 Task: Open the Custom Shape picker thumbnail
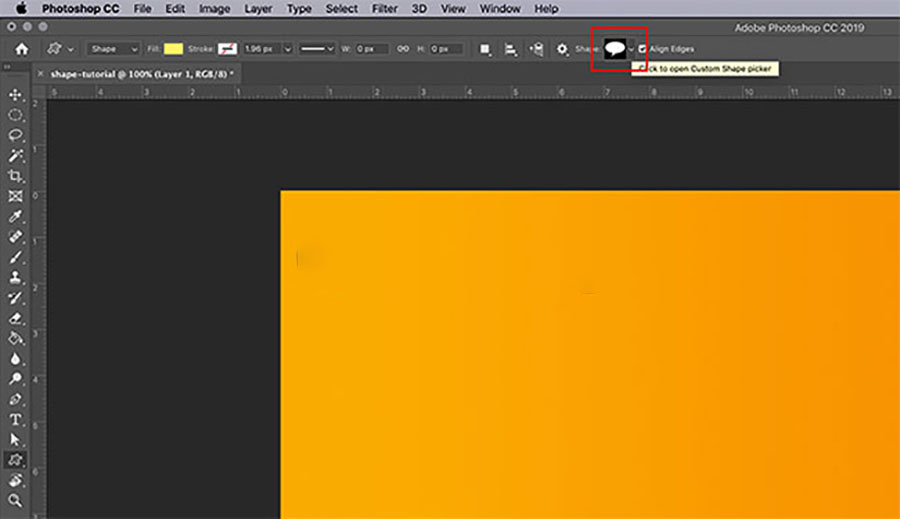614,49
